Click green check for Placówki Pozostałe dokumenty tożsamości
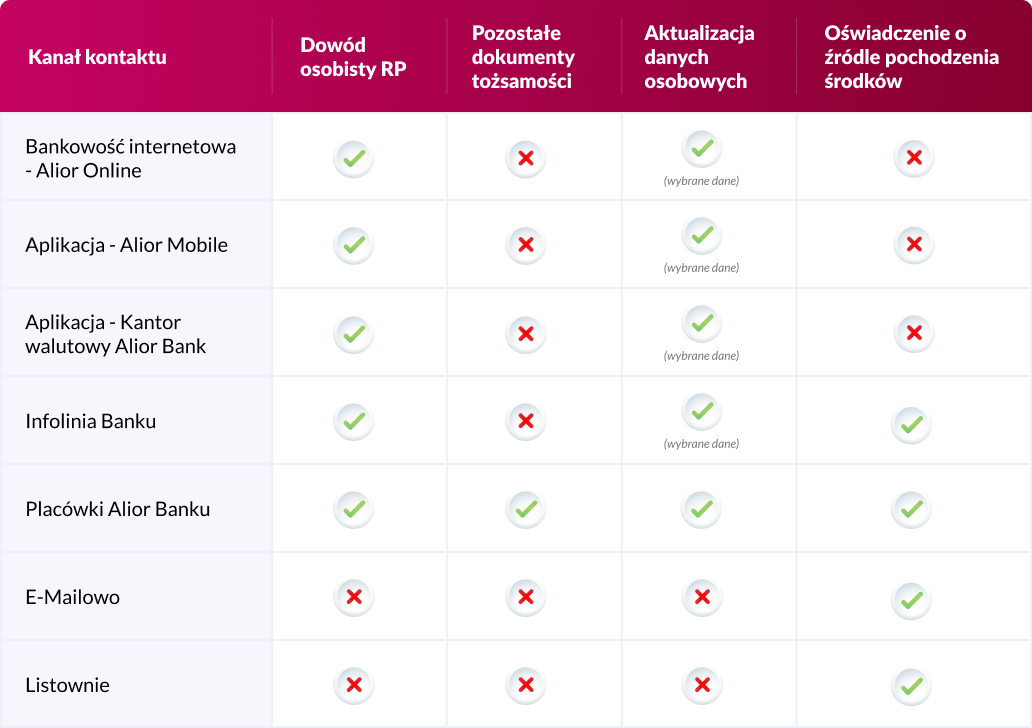 [x=526, y=509]
